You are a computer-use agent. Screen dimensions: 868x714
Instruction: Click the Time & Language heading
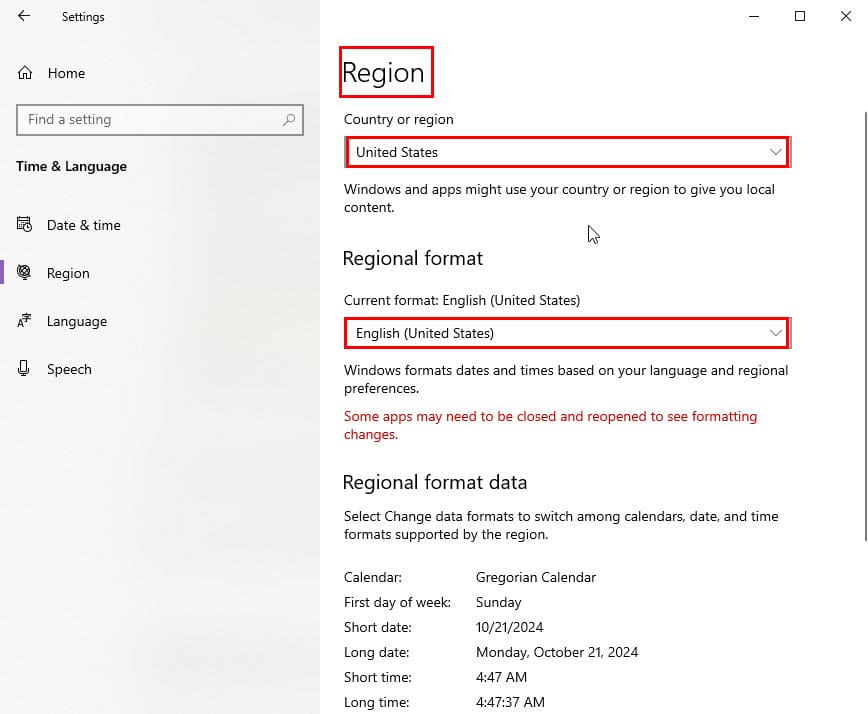pyautogui.click(x=71, y=167)
